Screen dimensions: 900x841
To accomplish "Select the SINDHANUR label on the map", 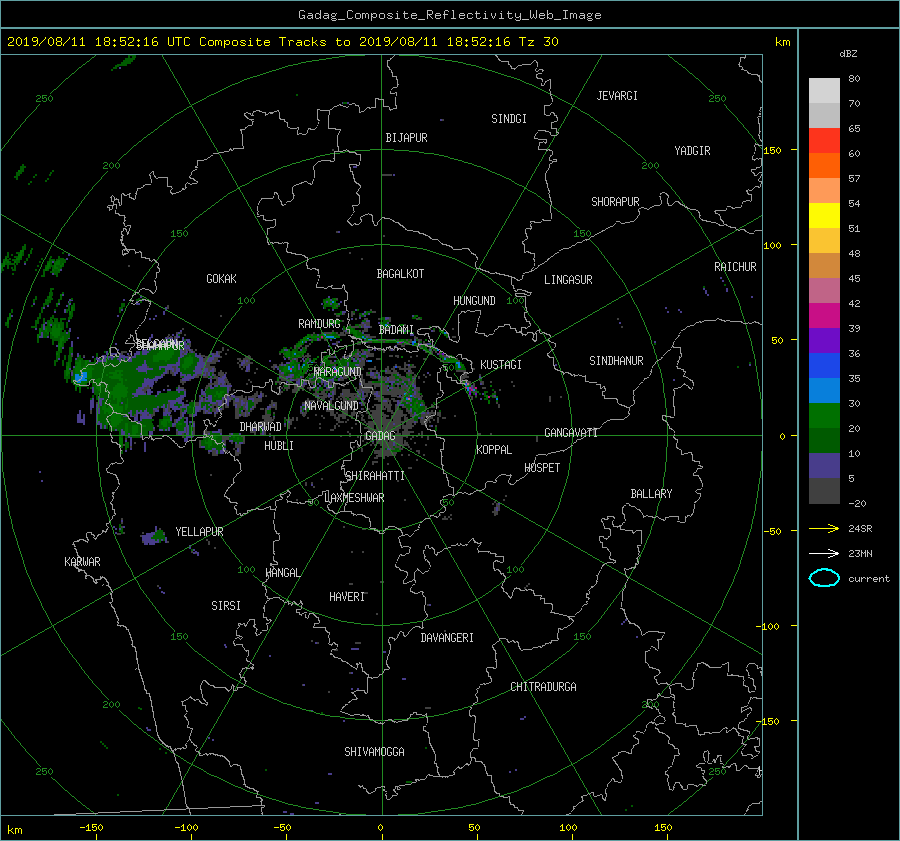I will click(616, 361).
